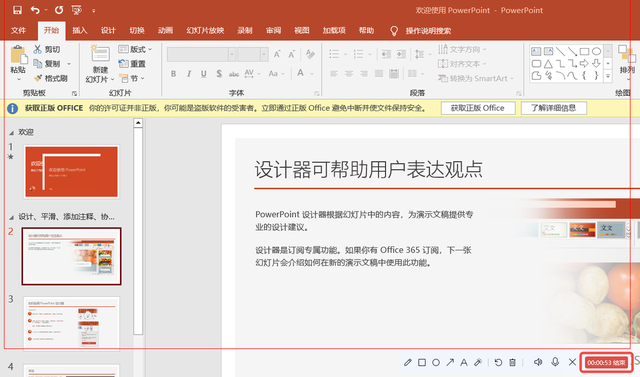Collapse the 欢迎 section
This screenshot has height=377, width=640.
11,133
